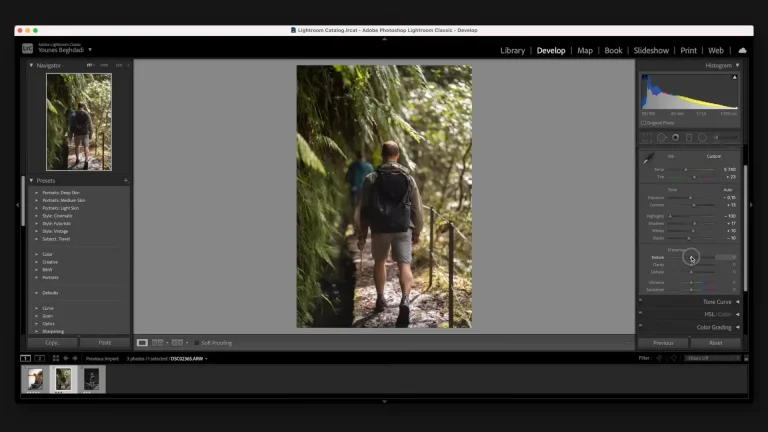Viewport: 768px width, 432px height.
Task: Collapse the Histogram panel
Action: click(x=737, y=65)
